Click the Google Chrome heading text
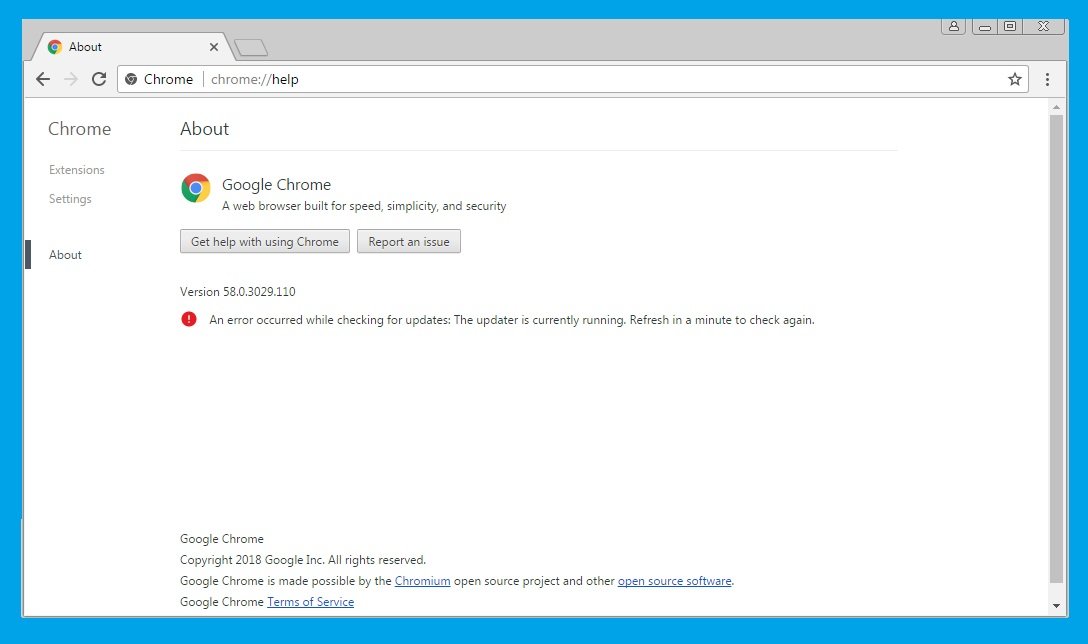 point(276,185)
